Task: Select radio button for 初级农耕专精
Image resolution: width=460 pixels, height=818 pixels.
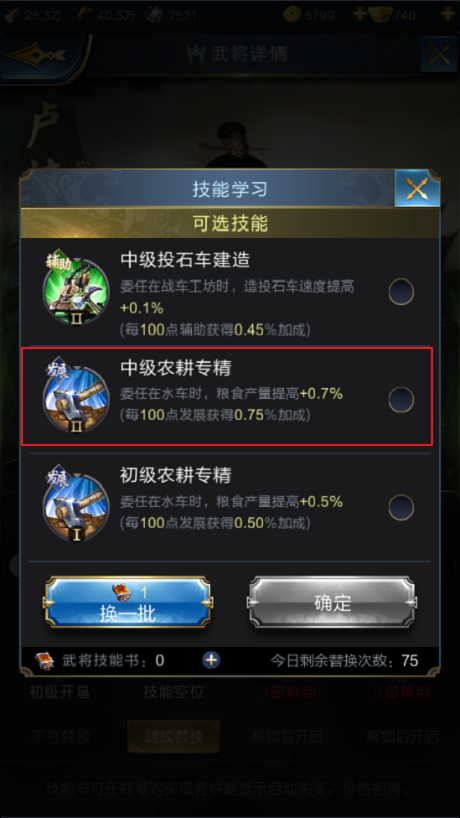Action: (x=401, y=508)
